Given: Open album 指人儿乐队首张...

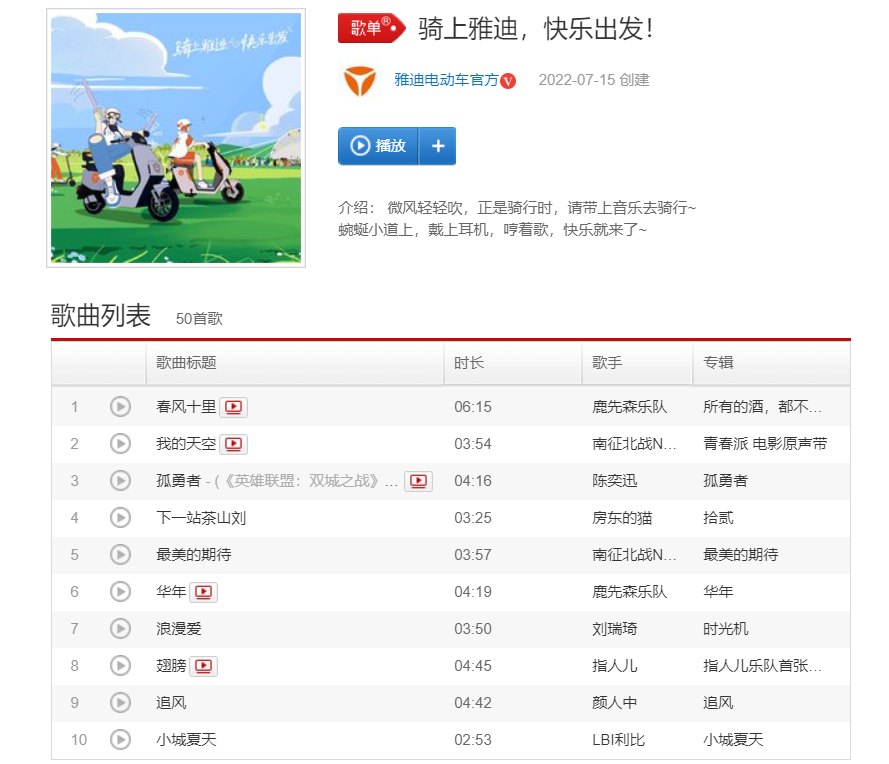Looking at the screenshot, I should (762, 665).
